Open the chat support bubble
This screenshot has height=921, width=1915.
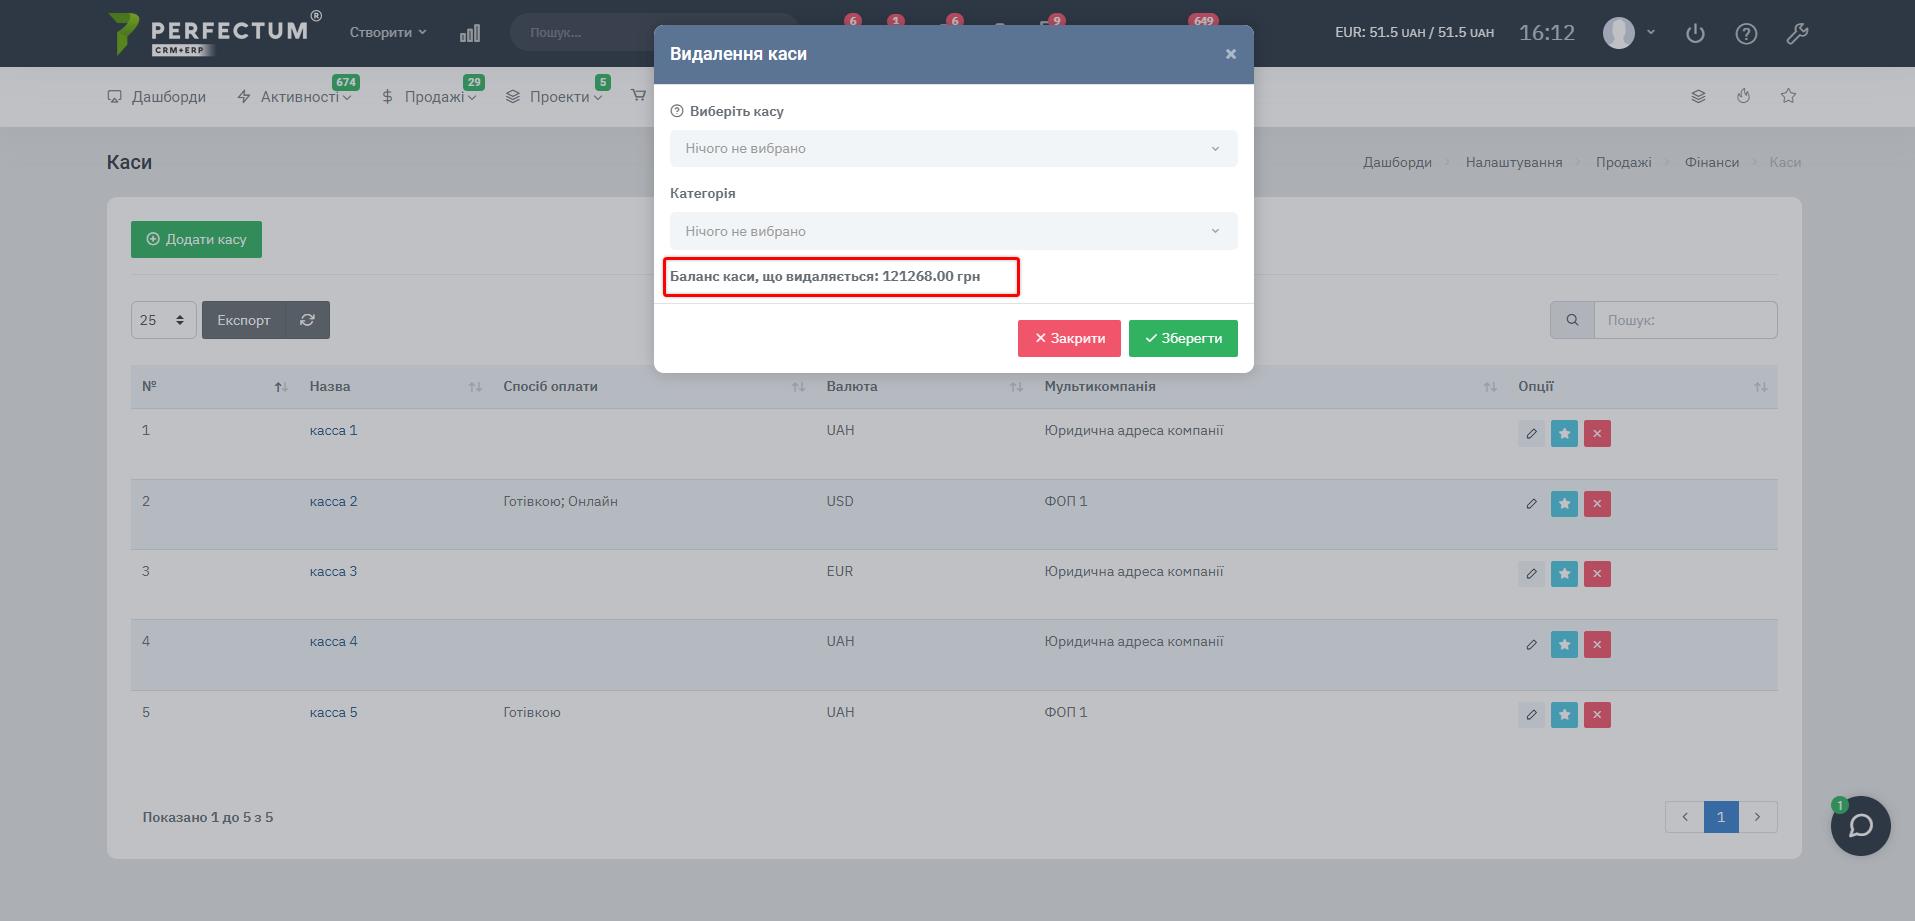pyautogui.click(x=1860, y=826)
